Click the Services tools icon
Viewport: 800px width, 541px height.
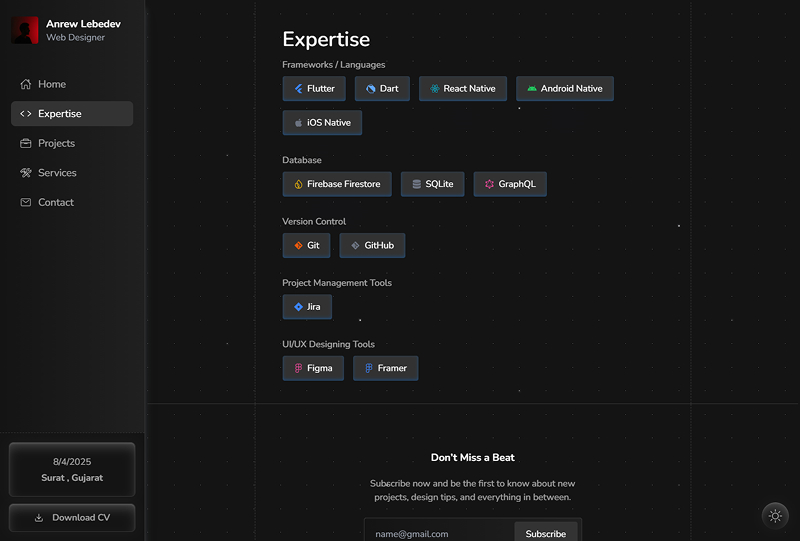pos(26,173)
